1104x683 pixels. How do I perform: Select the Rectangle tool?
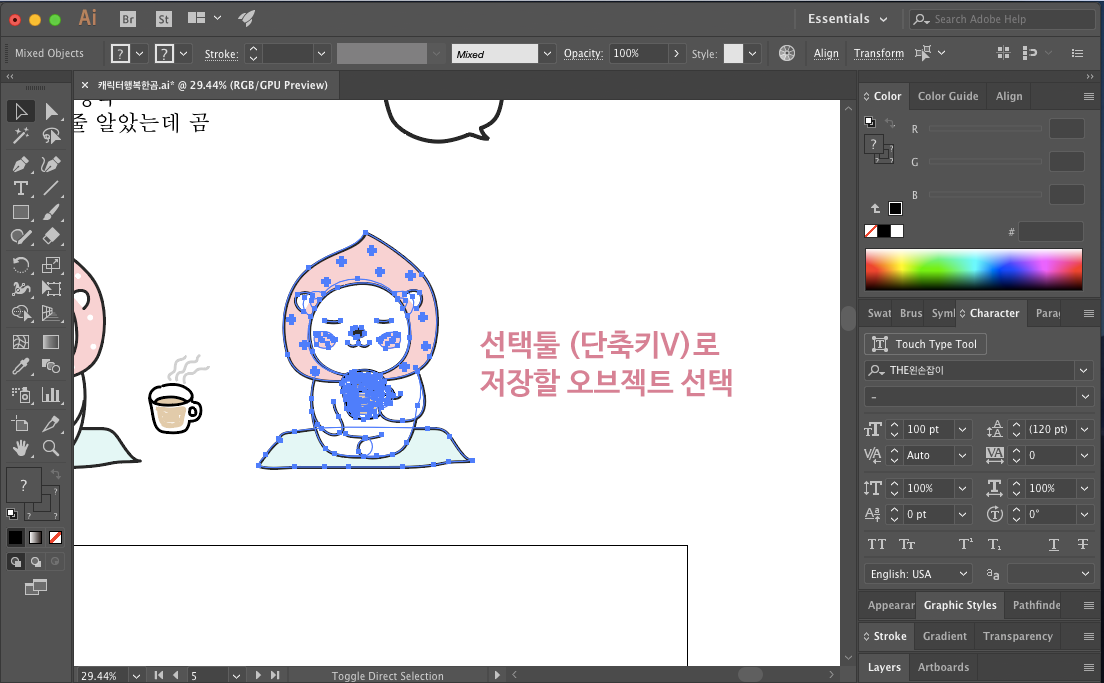20,212
